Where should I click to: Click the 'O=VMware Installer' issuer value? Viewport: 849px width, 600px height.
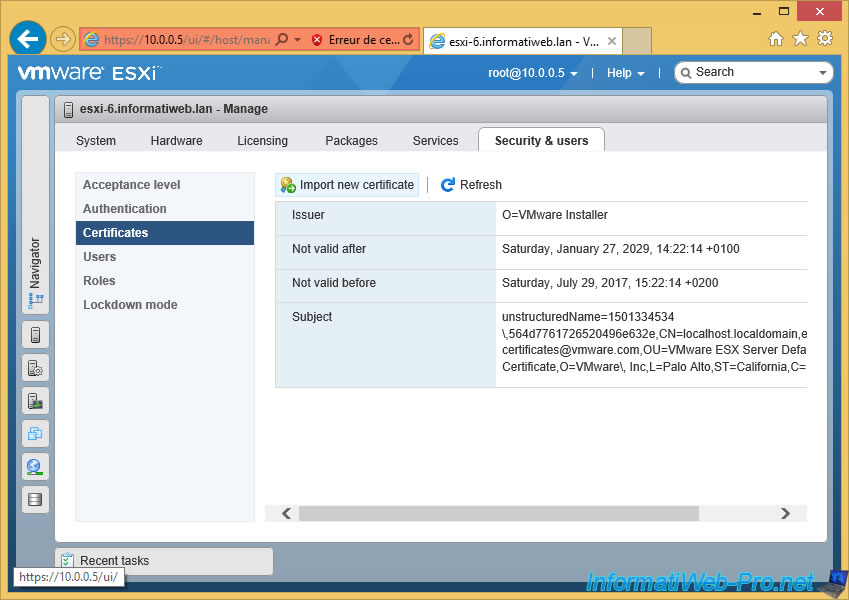pyautogui.click(x=554, y=215)
